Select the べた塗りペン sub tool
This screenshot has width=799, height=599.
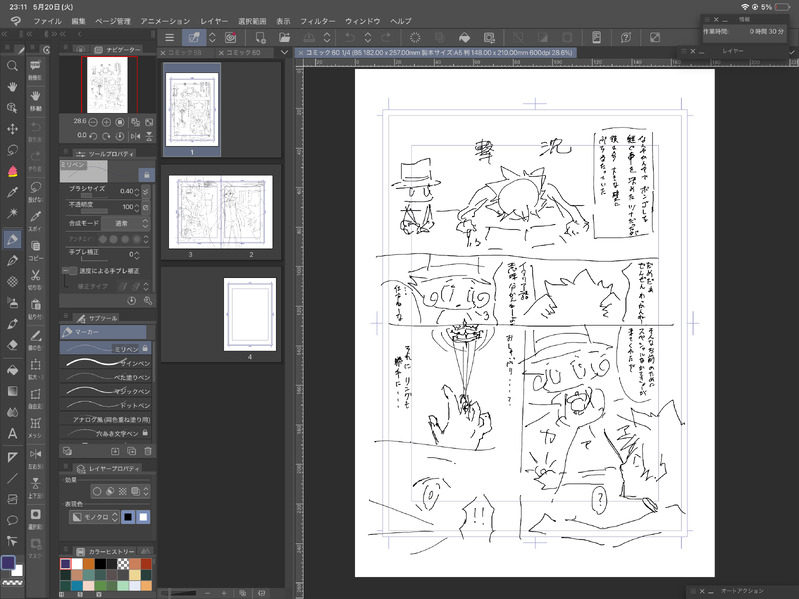106,377
